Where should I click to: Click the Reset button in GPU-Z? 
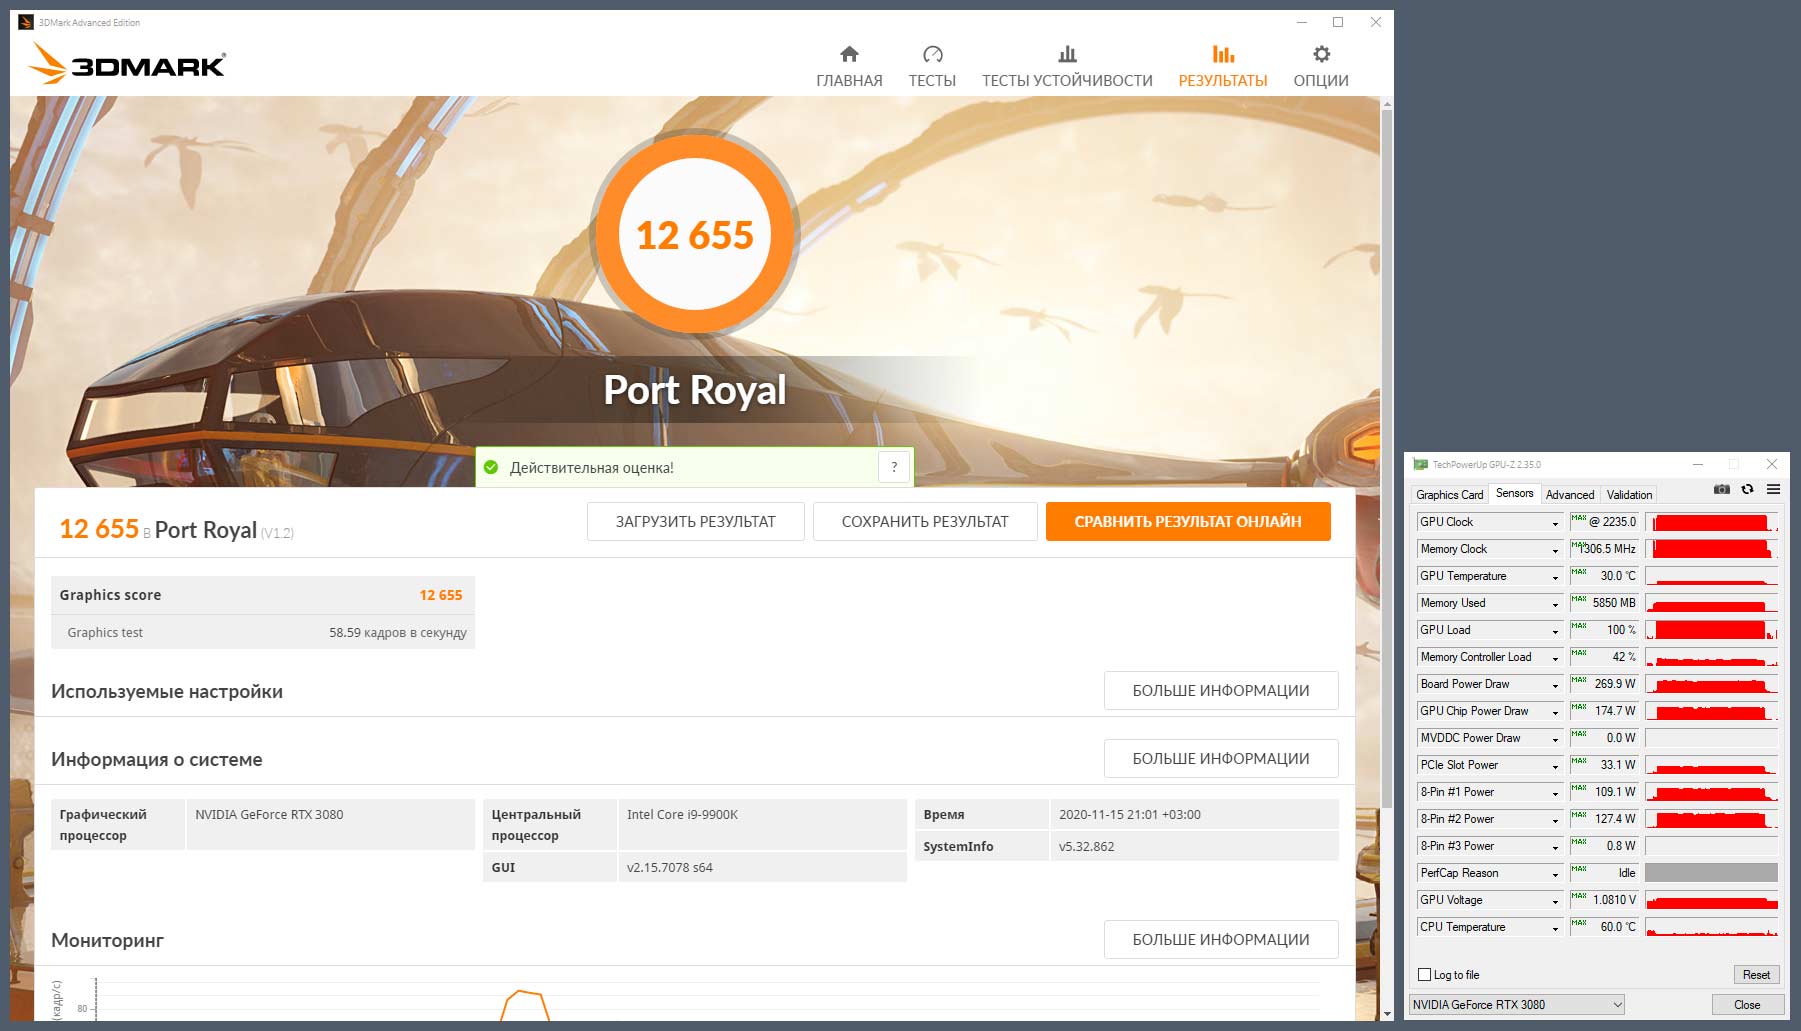tap(1756, 975)
